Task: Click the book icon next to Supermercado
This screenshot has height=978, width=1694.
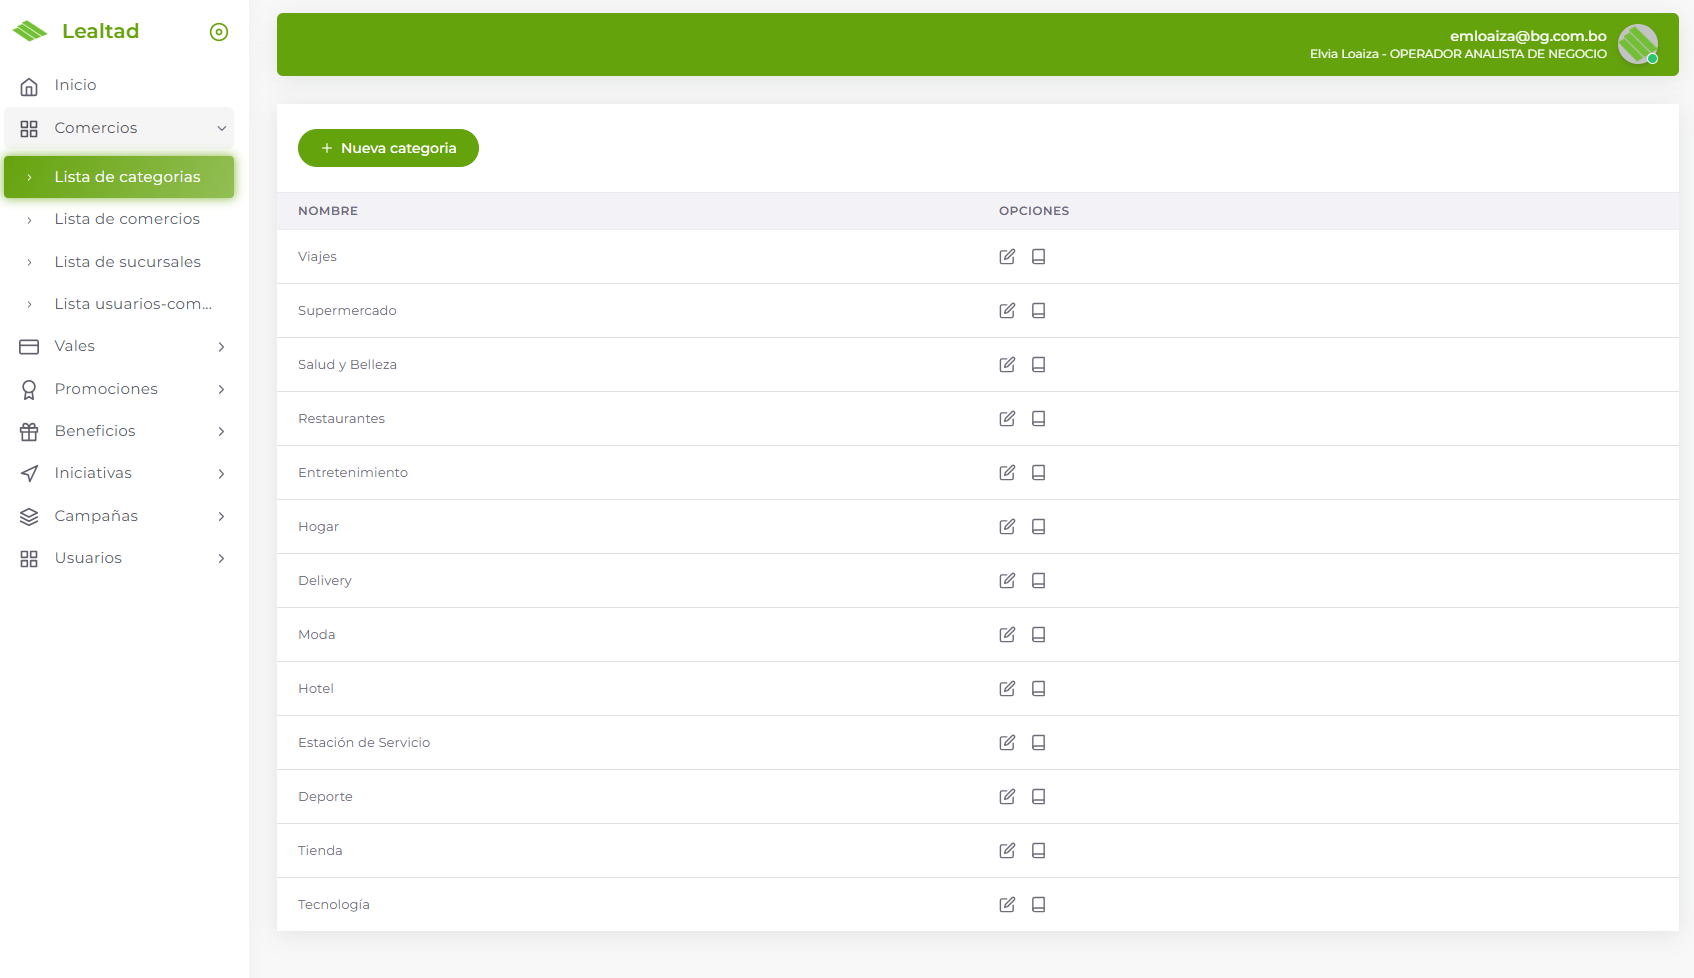Action: point(1038,310)
